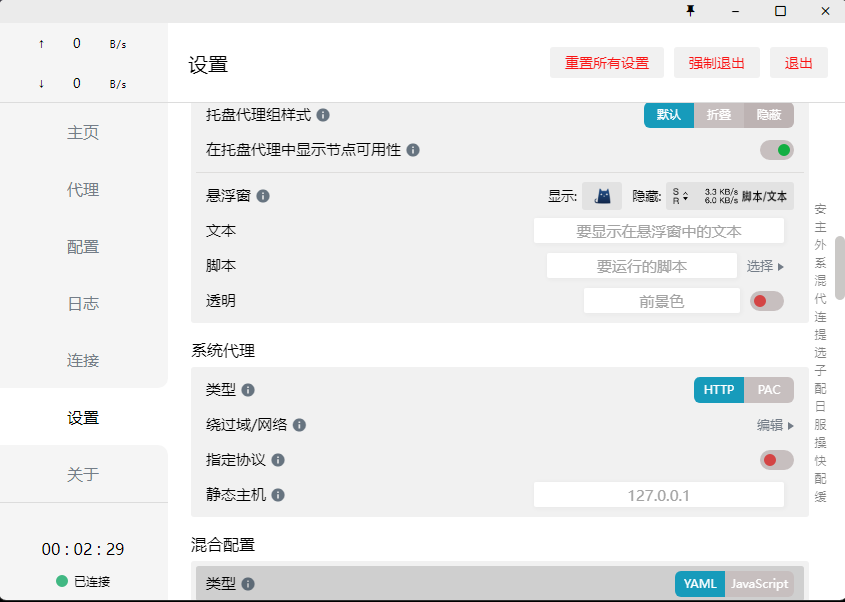Enable the 指定协议 switch
This screenshot has height=602, width=845.
point(776,460)
